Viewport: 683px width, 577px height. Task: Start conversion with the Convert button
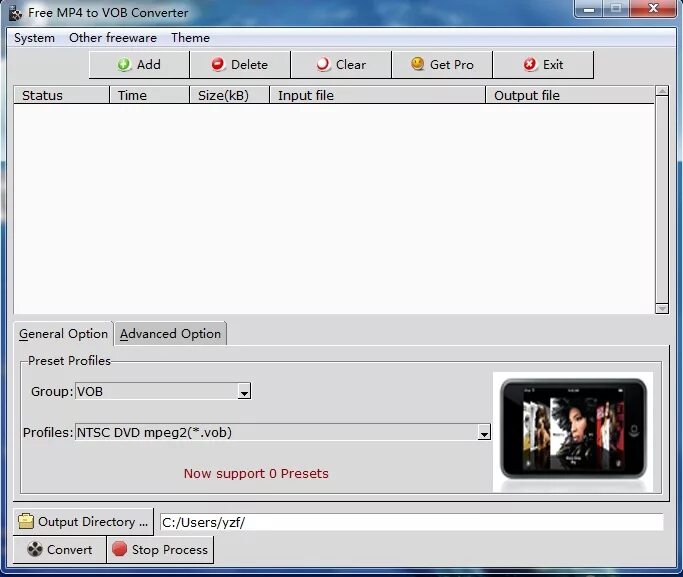pos(60,550)
